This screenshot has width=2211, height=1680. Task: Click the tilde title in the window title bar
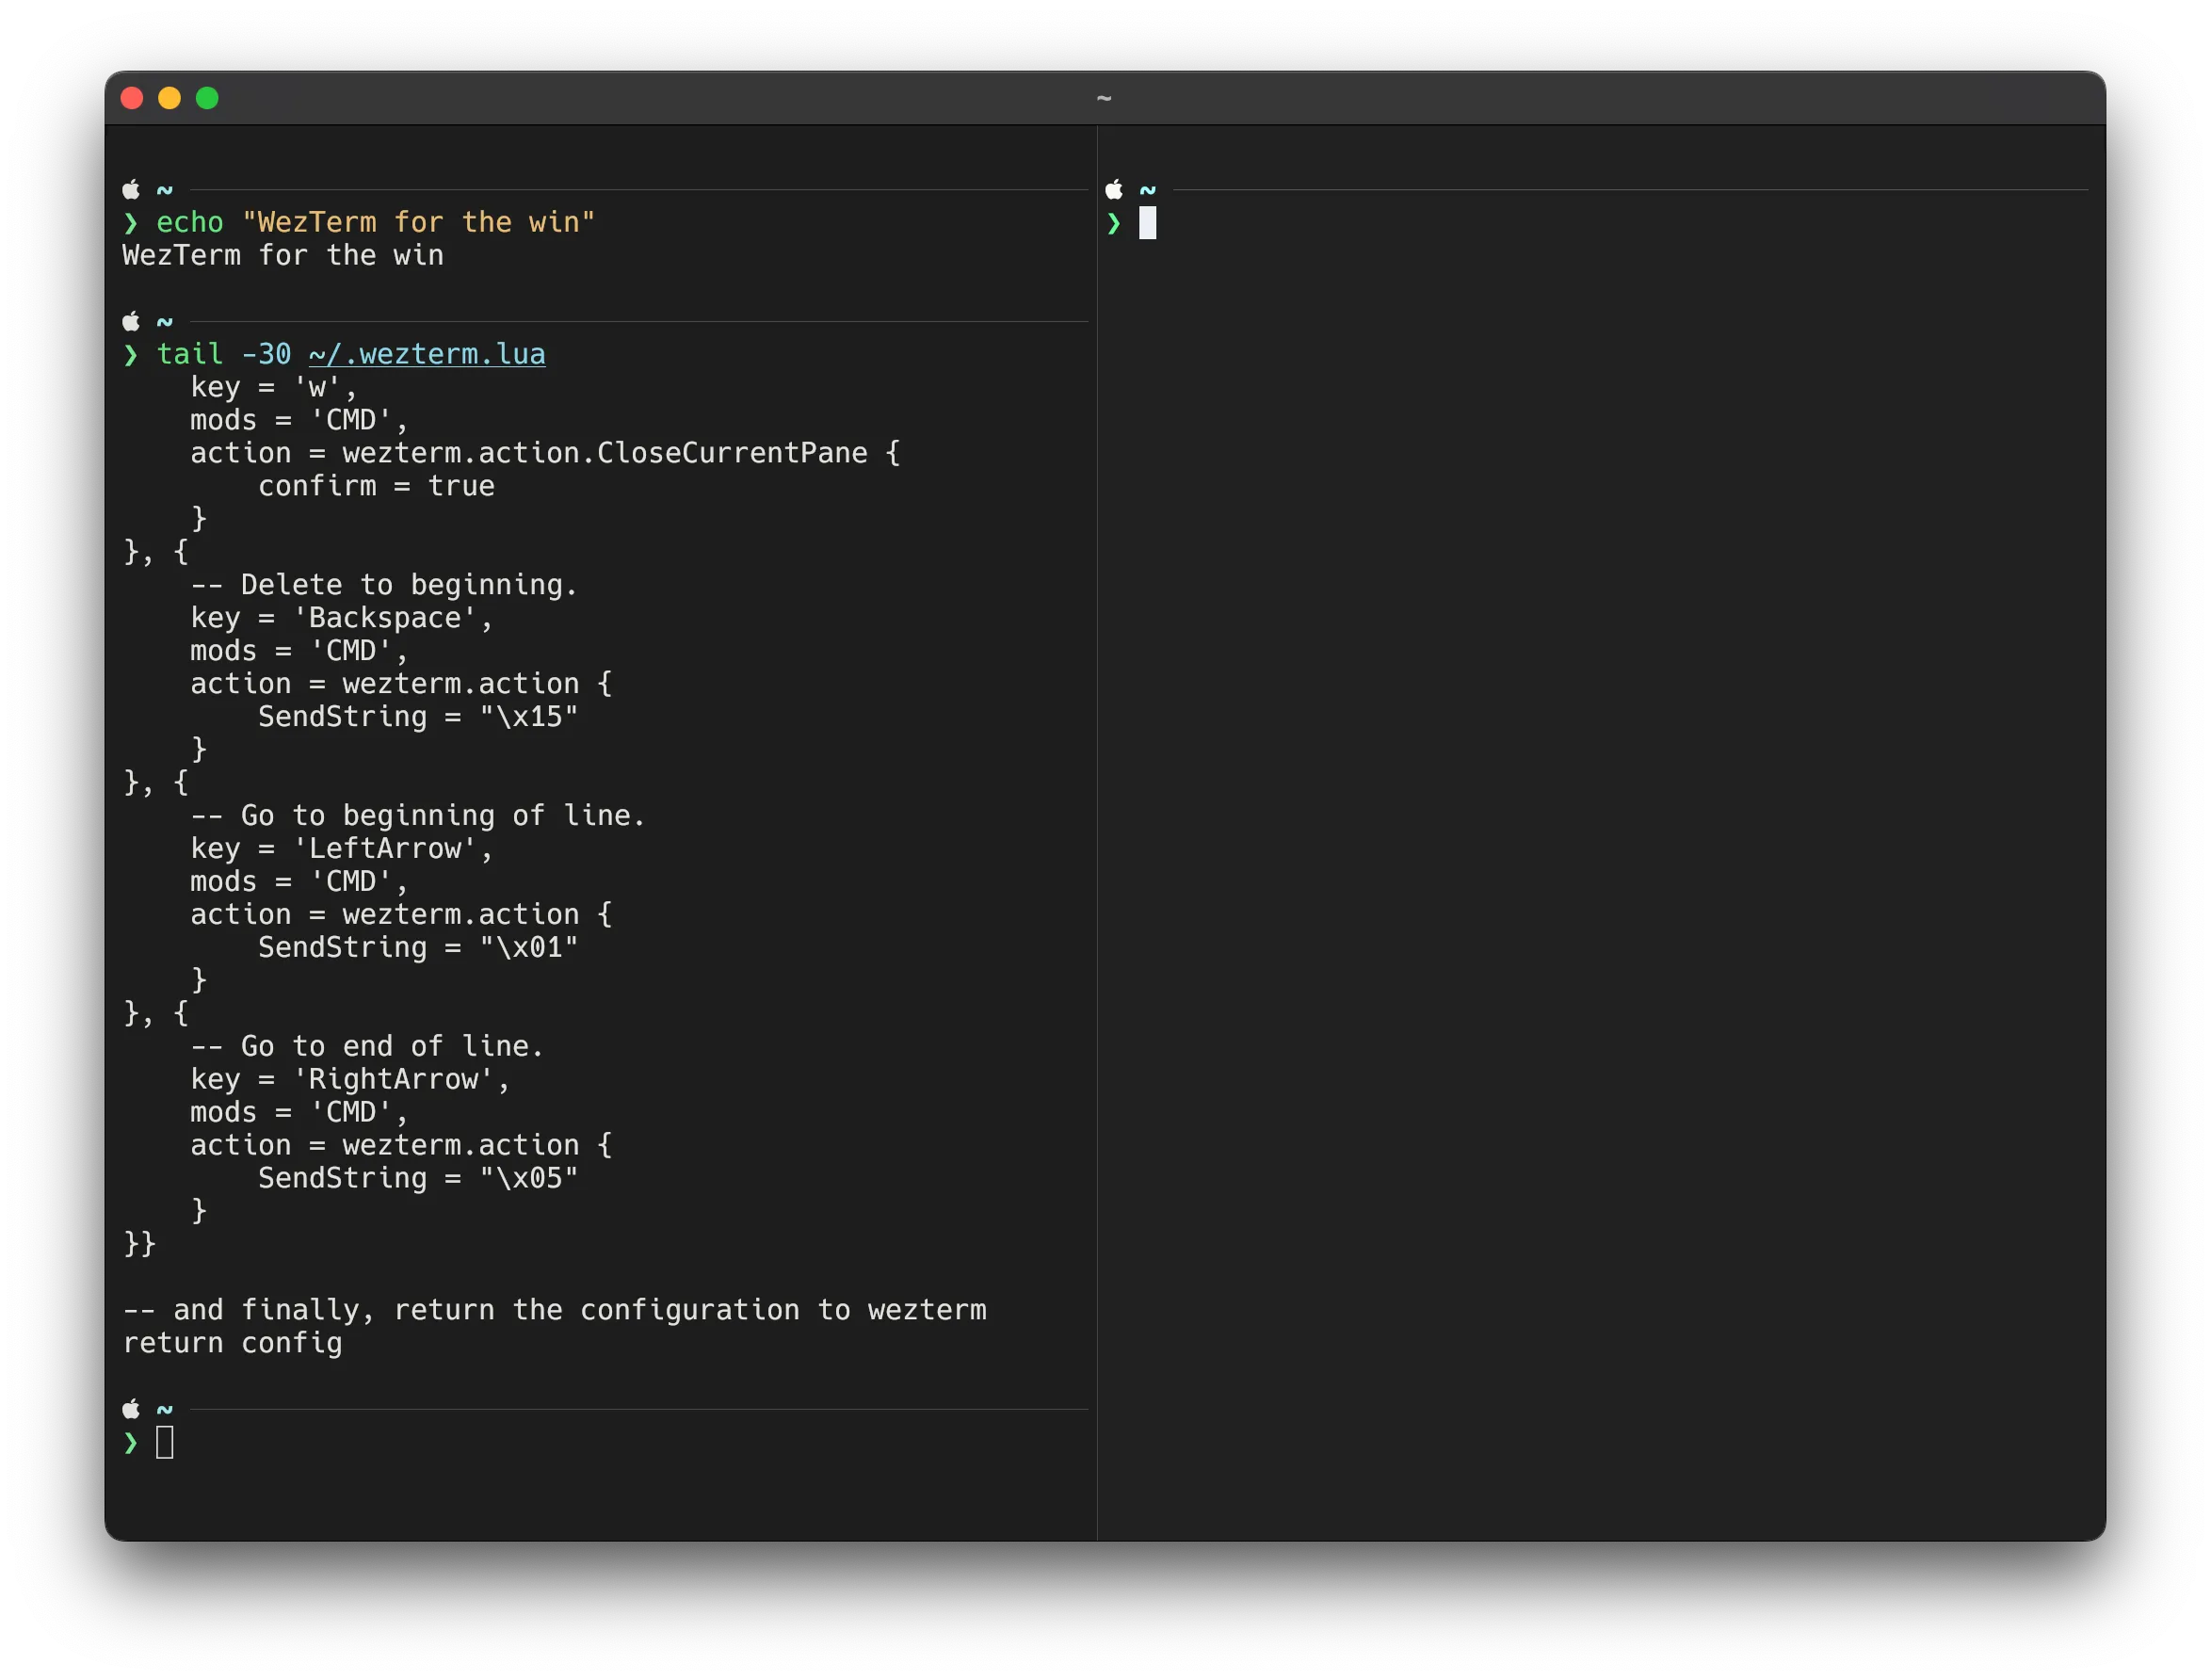click(1105, 99)
